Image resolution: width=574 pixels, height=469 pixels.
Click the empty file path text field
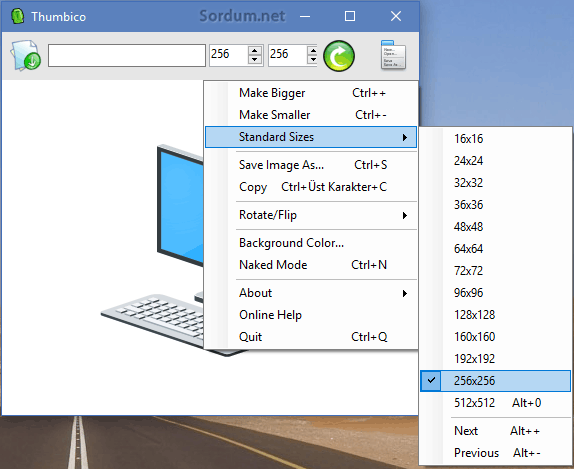127,56
